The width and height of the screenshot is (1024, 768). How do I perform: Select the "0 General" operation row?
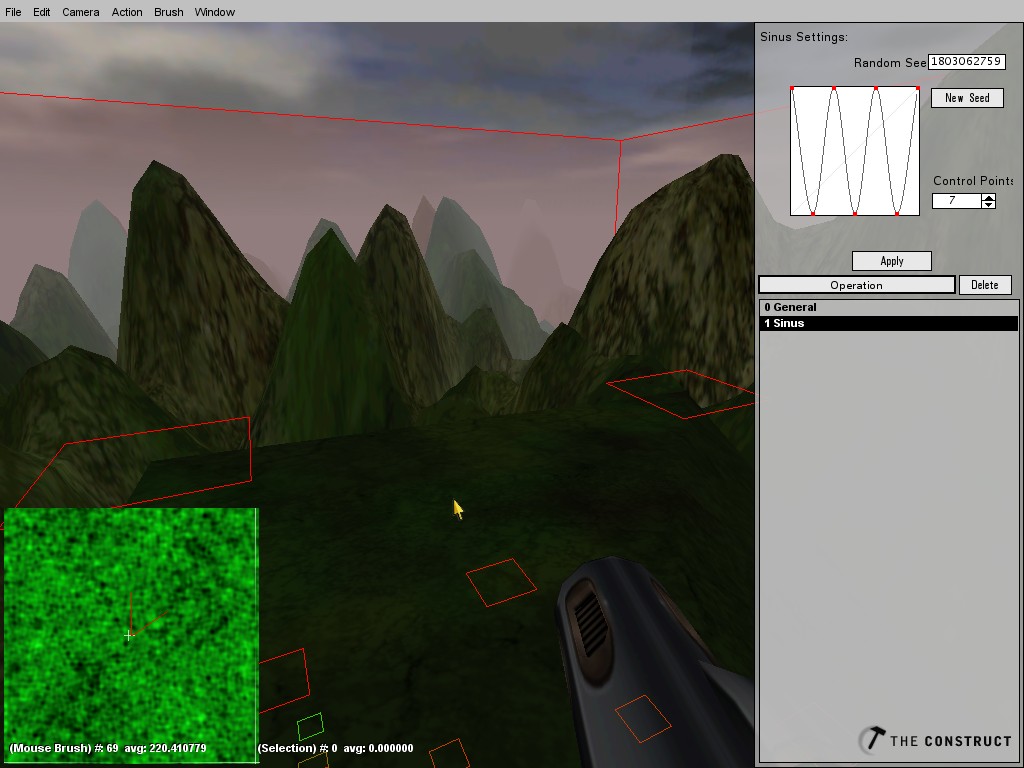(x=888, y=307)
